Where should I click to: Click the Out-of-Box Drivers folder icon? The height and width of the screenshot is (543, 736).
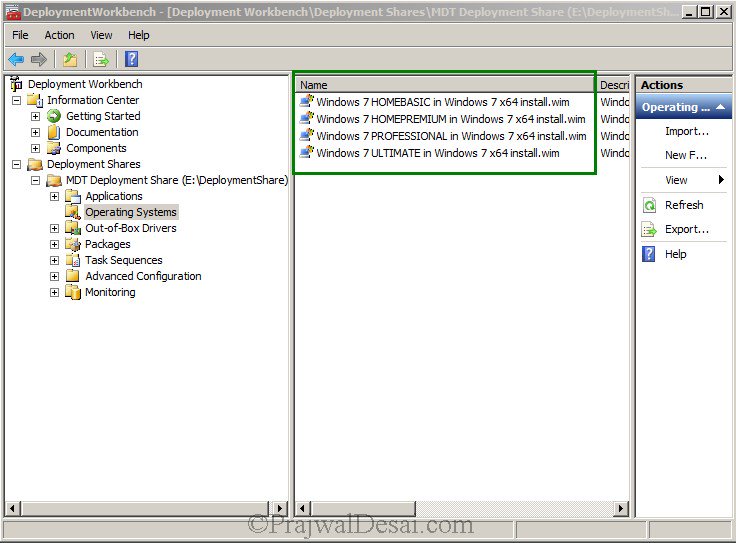pyautogui.click(x=73, y=228)
